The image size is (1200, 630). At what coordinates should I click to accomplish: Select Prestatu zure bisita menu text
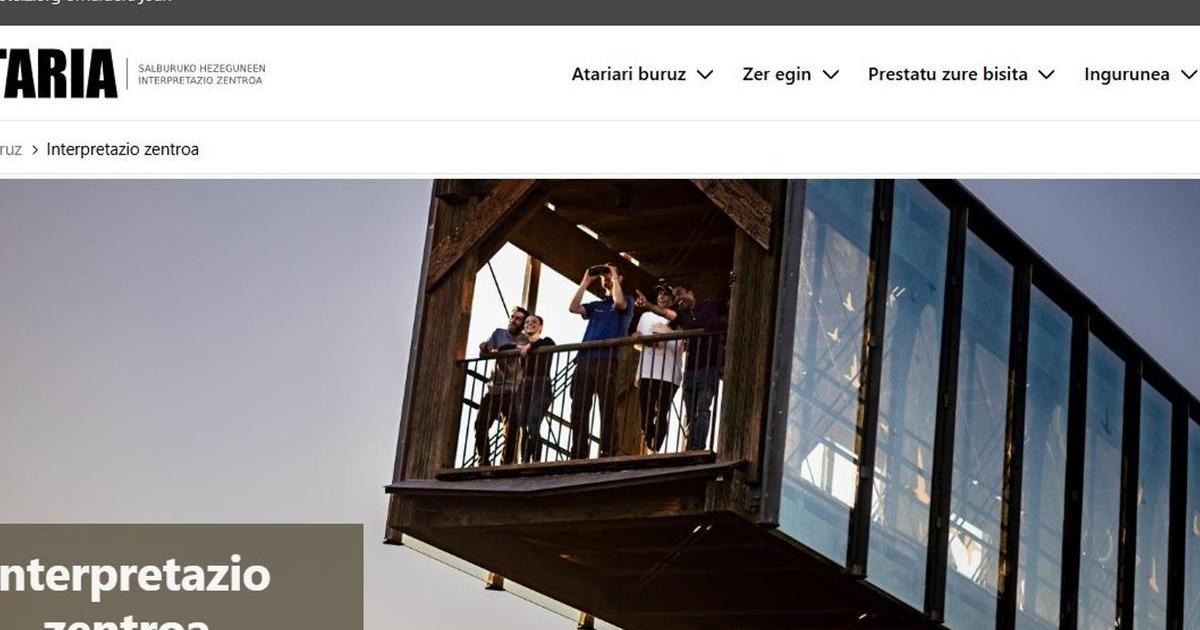[x=948, y=74]
